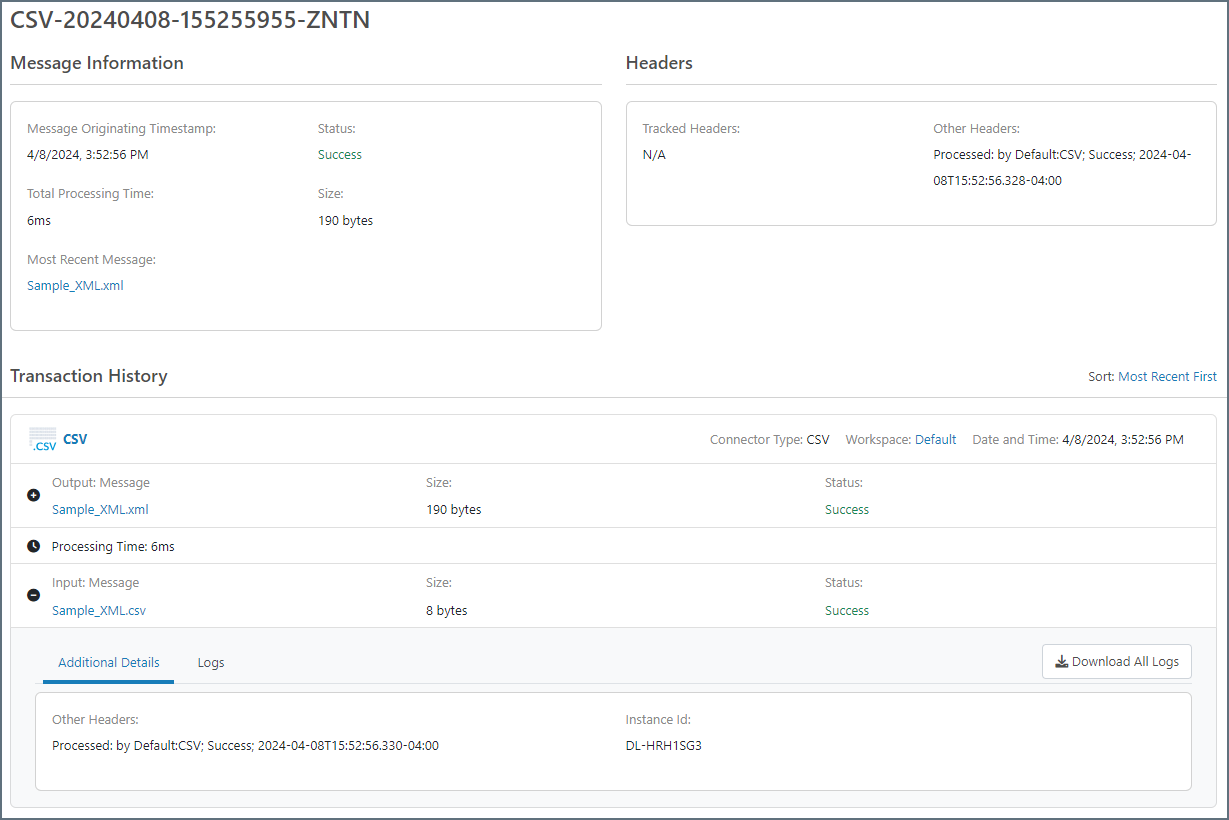Click the Instance Id DL-HRH1SG3 value
Image resolution: width=1229 pixels, height=820 pixels.
point(663,745)
